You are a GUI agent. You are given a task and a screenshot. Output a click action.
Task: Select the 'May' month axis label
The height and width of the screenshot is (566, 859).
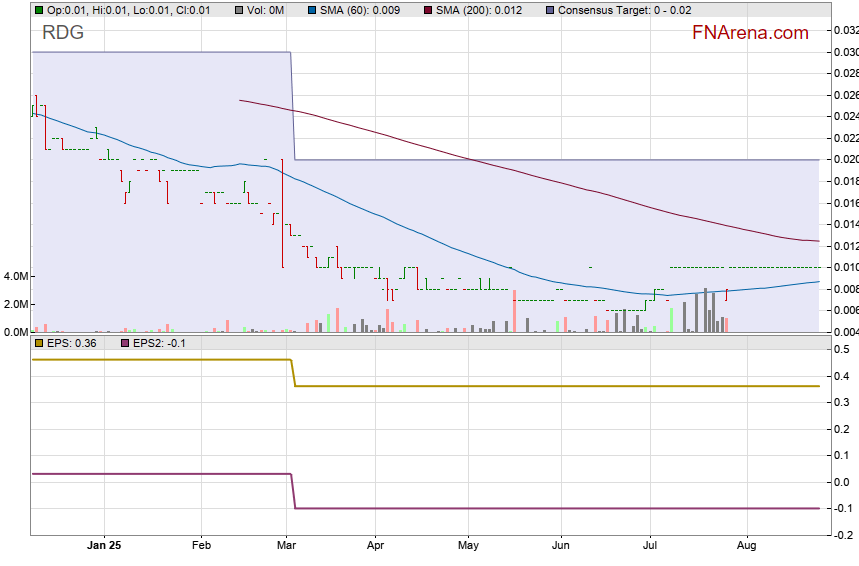coord(468,547)
